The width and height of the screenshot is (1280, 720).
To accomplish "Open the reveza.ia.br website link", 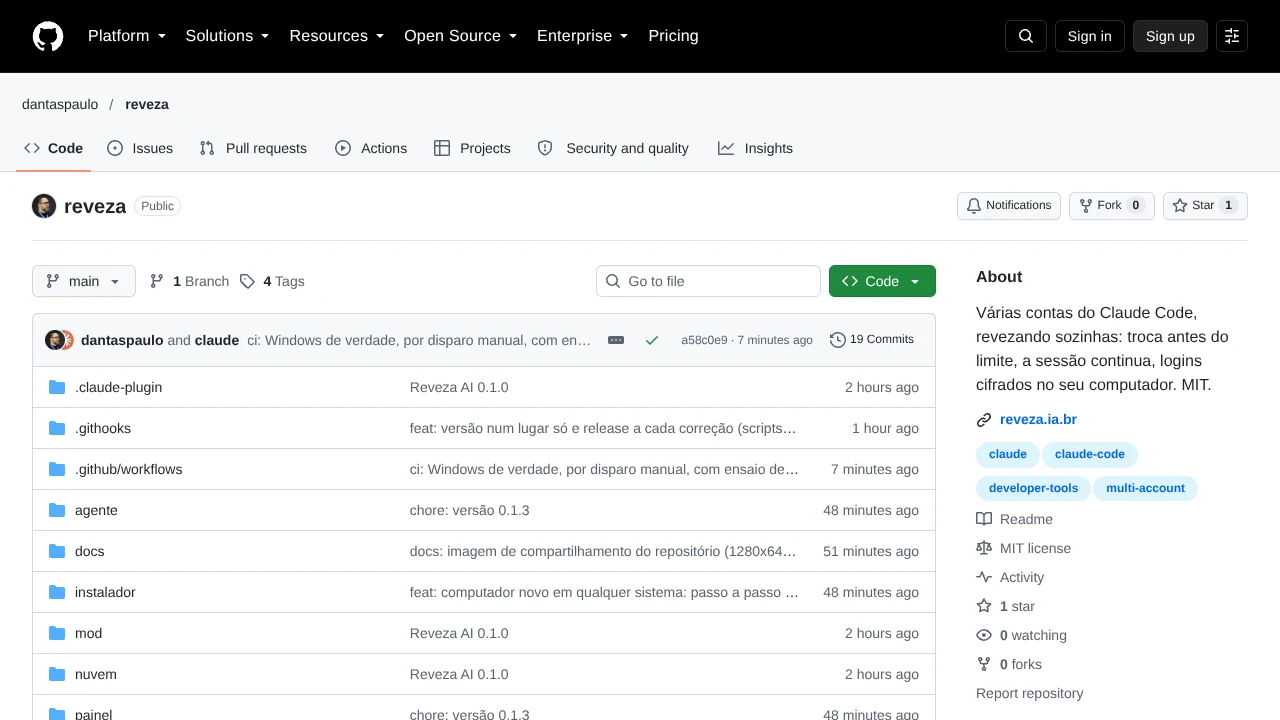I will click(x=1038, y=420).
